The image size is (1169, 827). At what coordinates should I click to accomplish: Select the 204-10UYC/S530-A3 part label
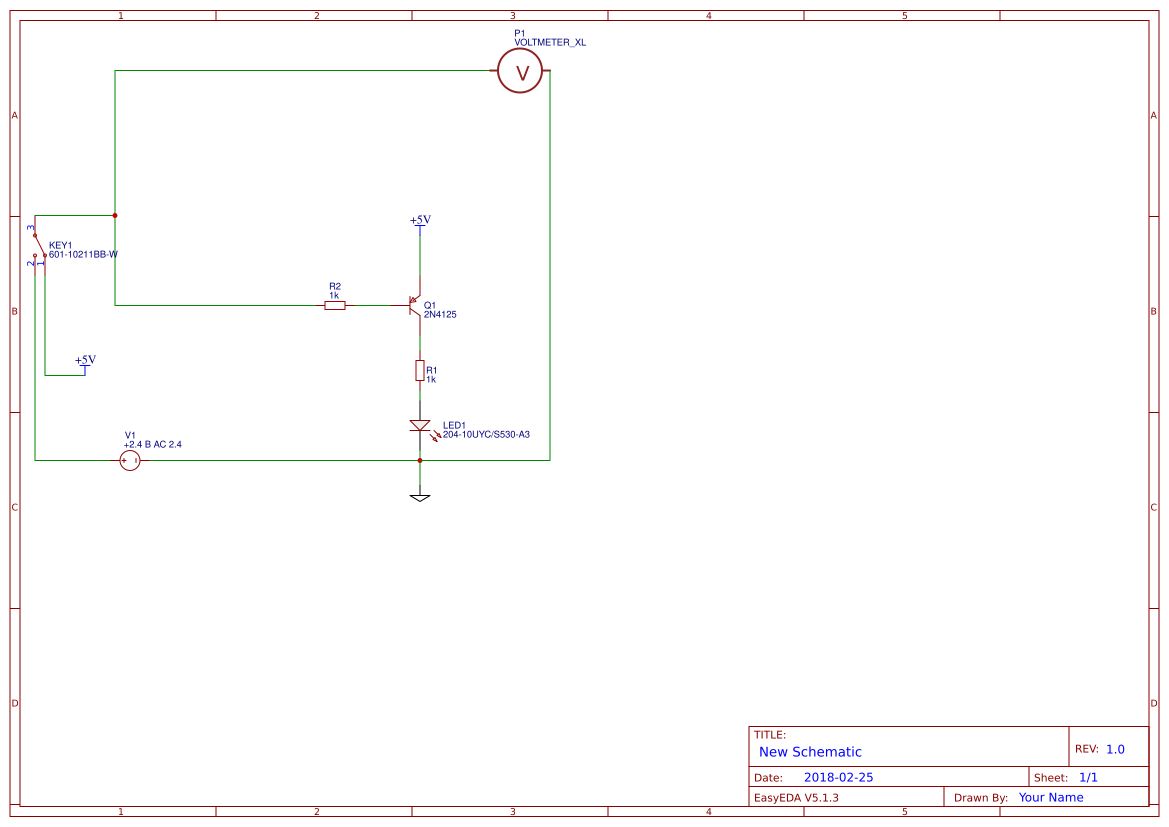click(x=487, y=435)
